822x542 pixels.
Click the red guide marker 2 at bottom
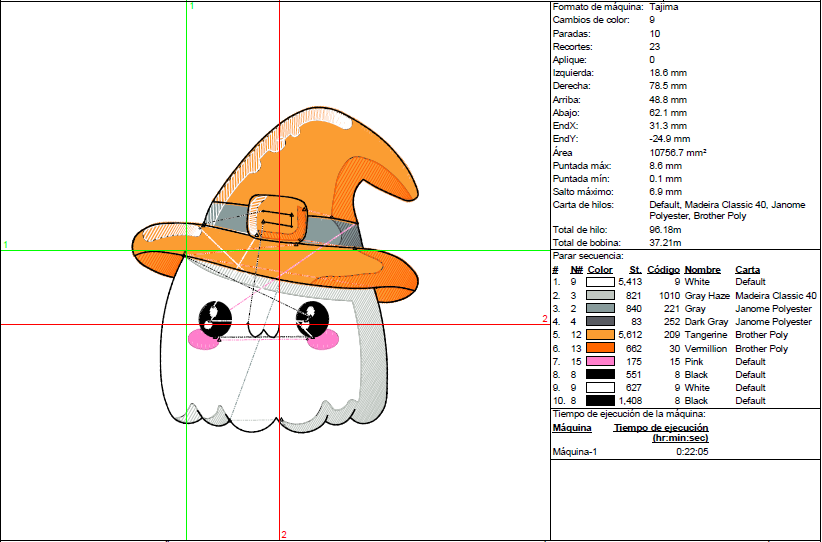coord(284,534)
